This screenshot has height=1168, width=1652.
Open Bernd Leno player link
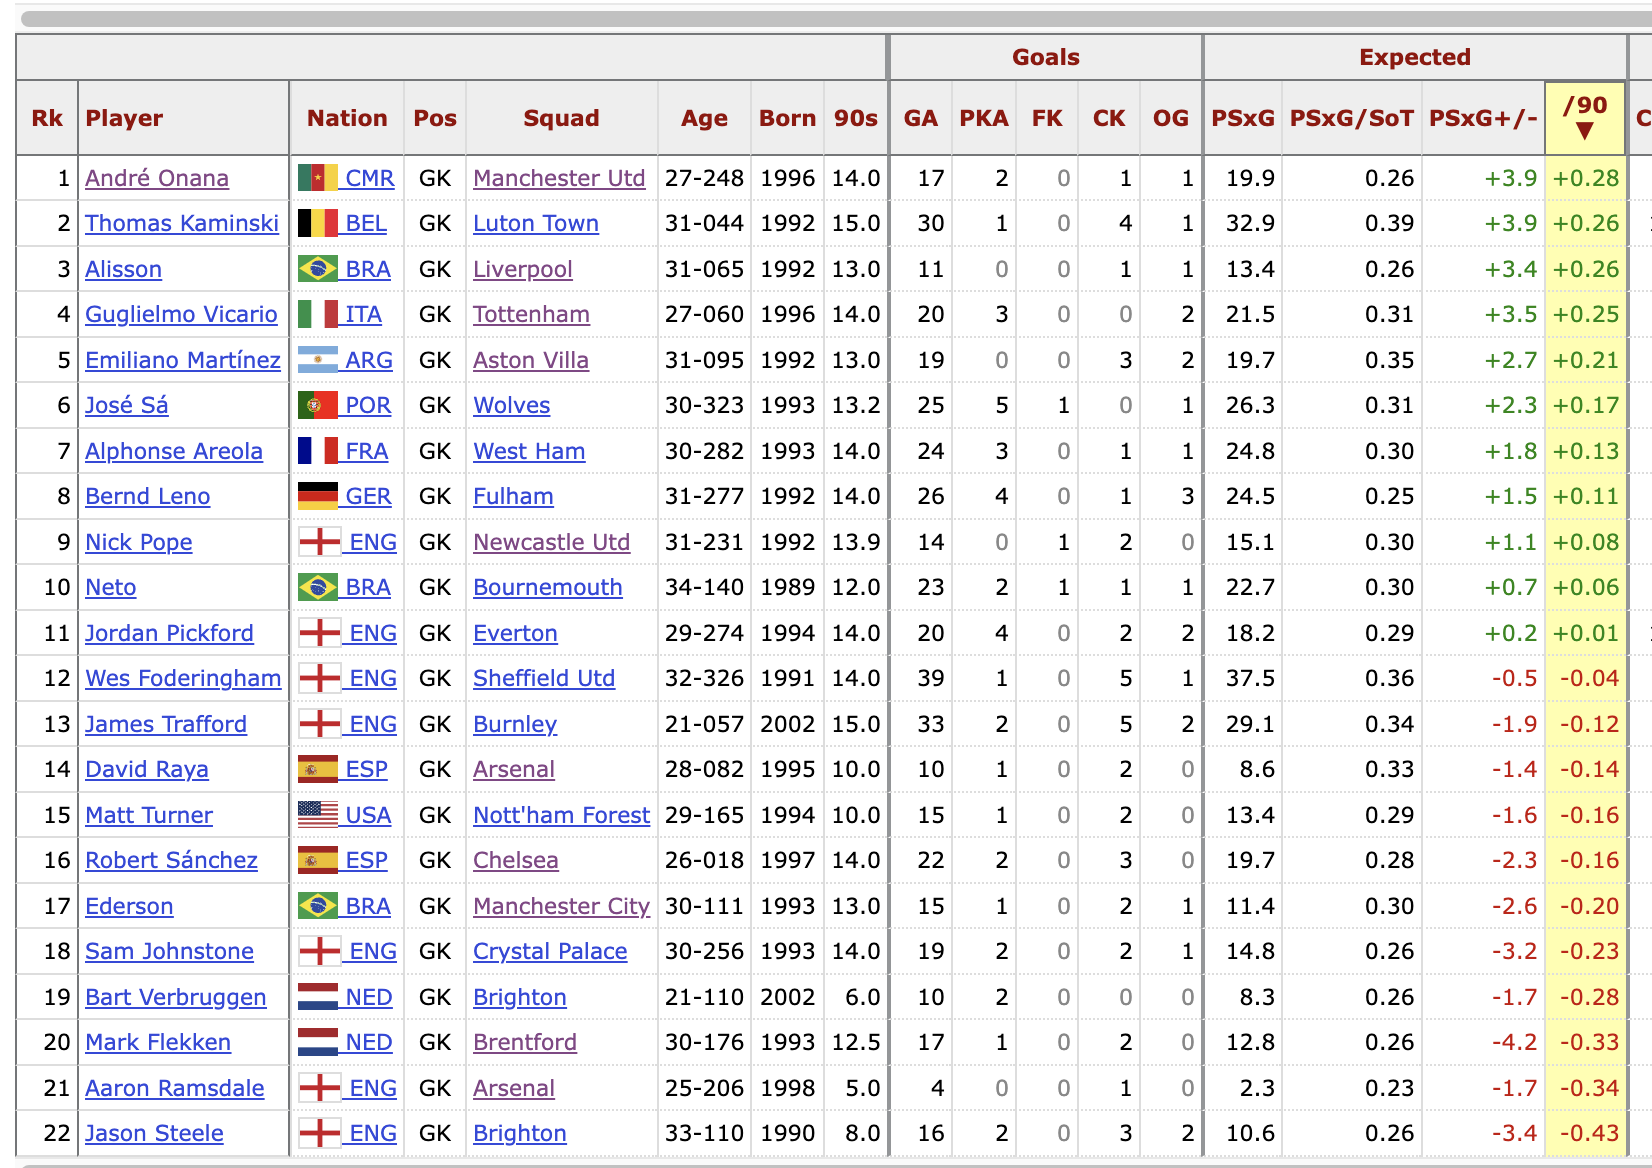click(x=148, y=496)
